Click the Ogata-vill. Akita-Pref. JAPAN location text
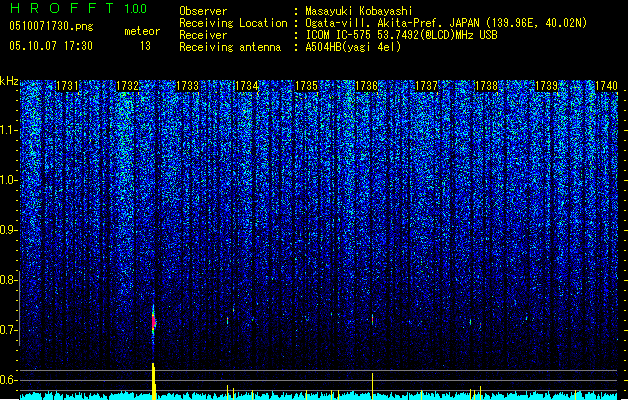Viewport: 629px width, 400px height. [446, 23]
